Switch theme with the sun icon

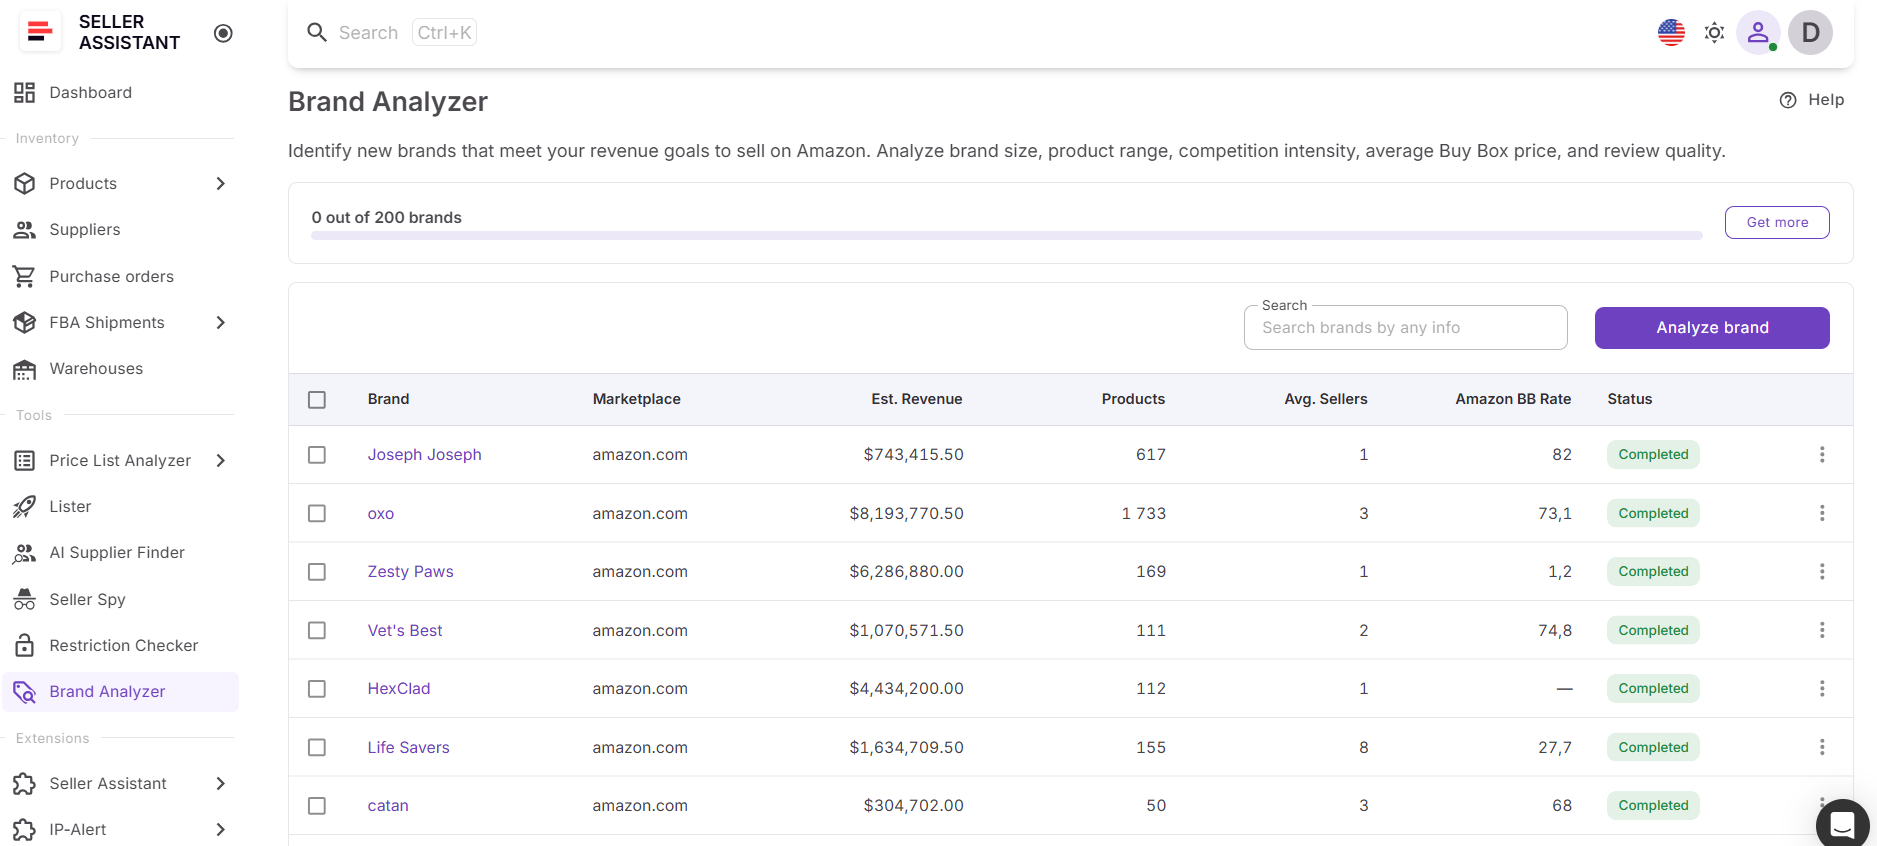[1714, 33]
